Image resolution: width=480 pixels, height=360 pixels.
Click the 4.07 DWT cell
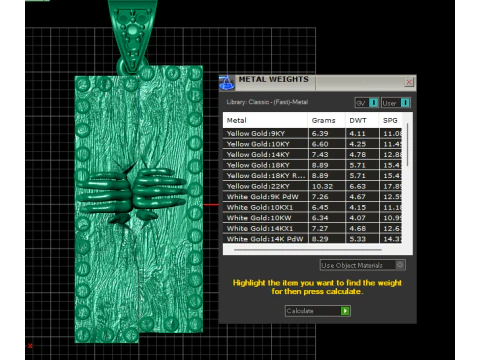[362, 218]
